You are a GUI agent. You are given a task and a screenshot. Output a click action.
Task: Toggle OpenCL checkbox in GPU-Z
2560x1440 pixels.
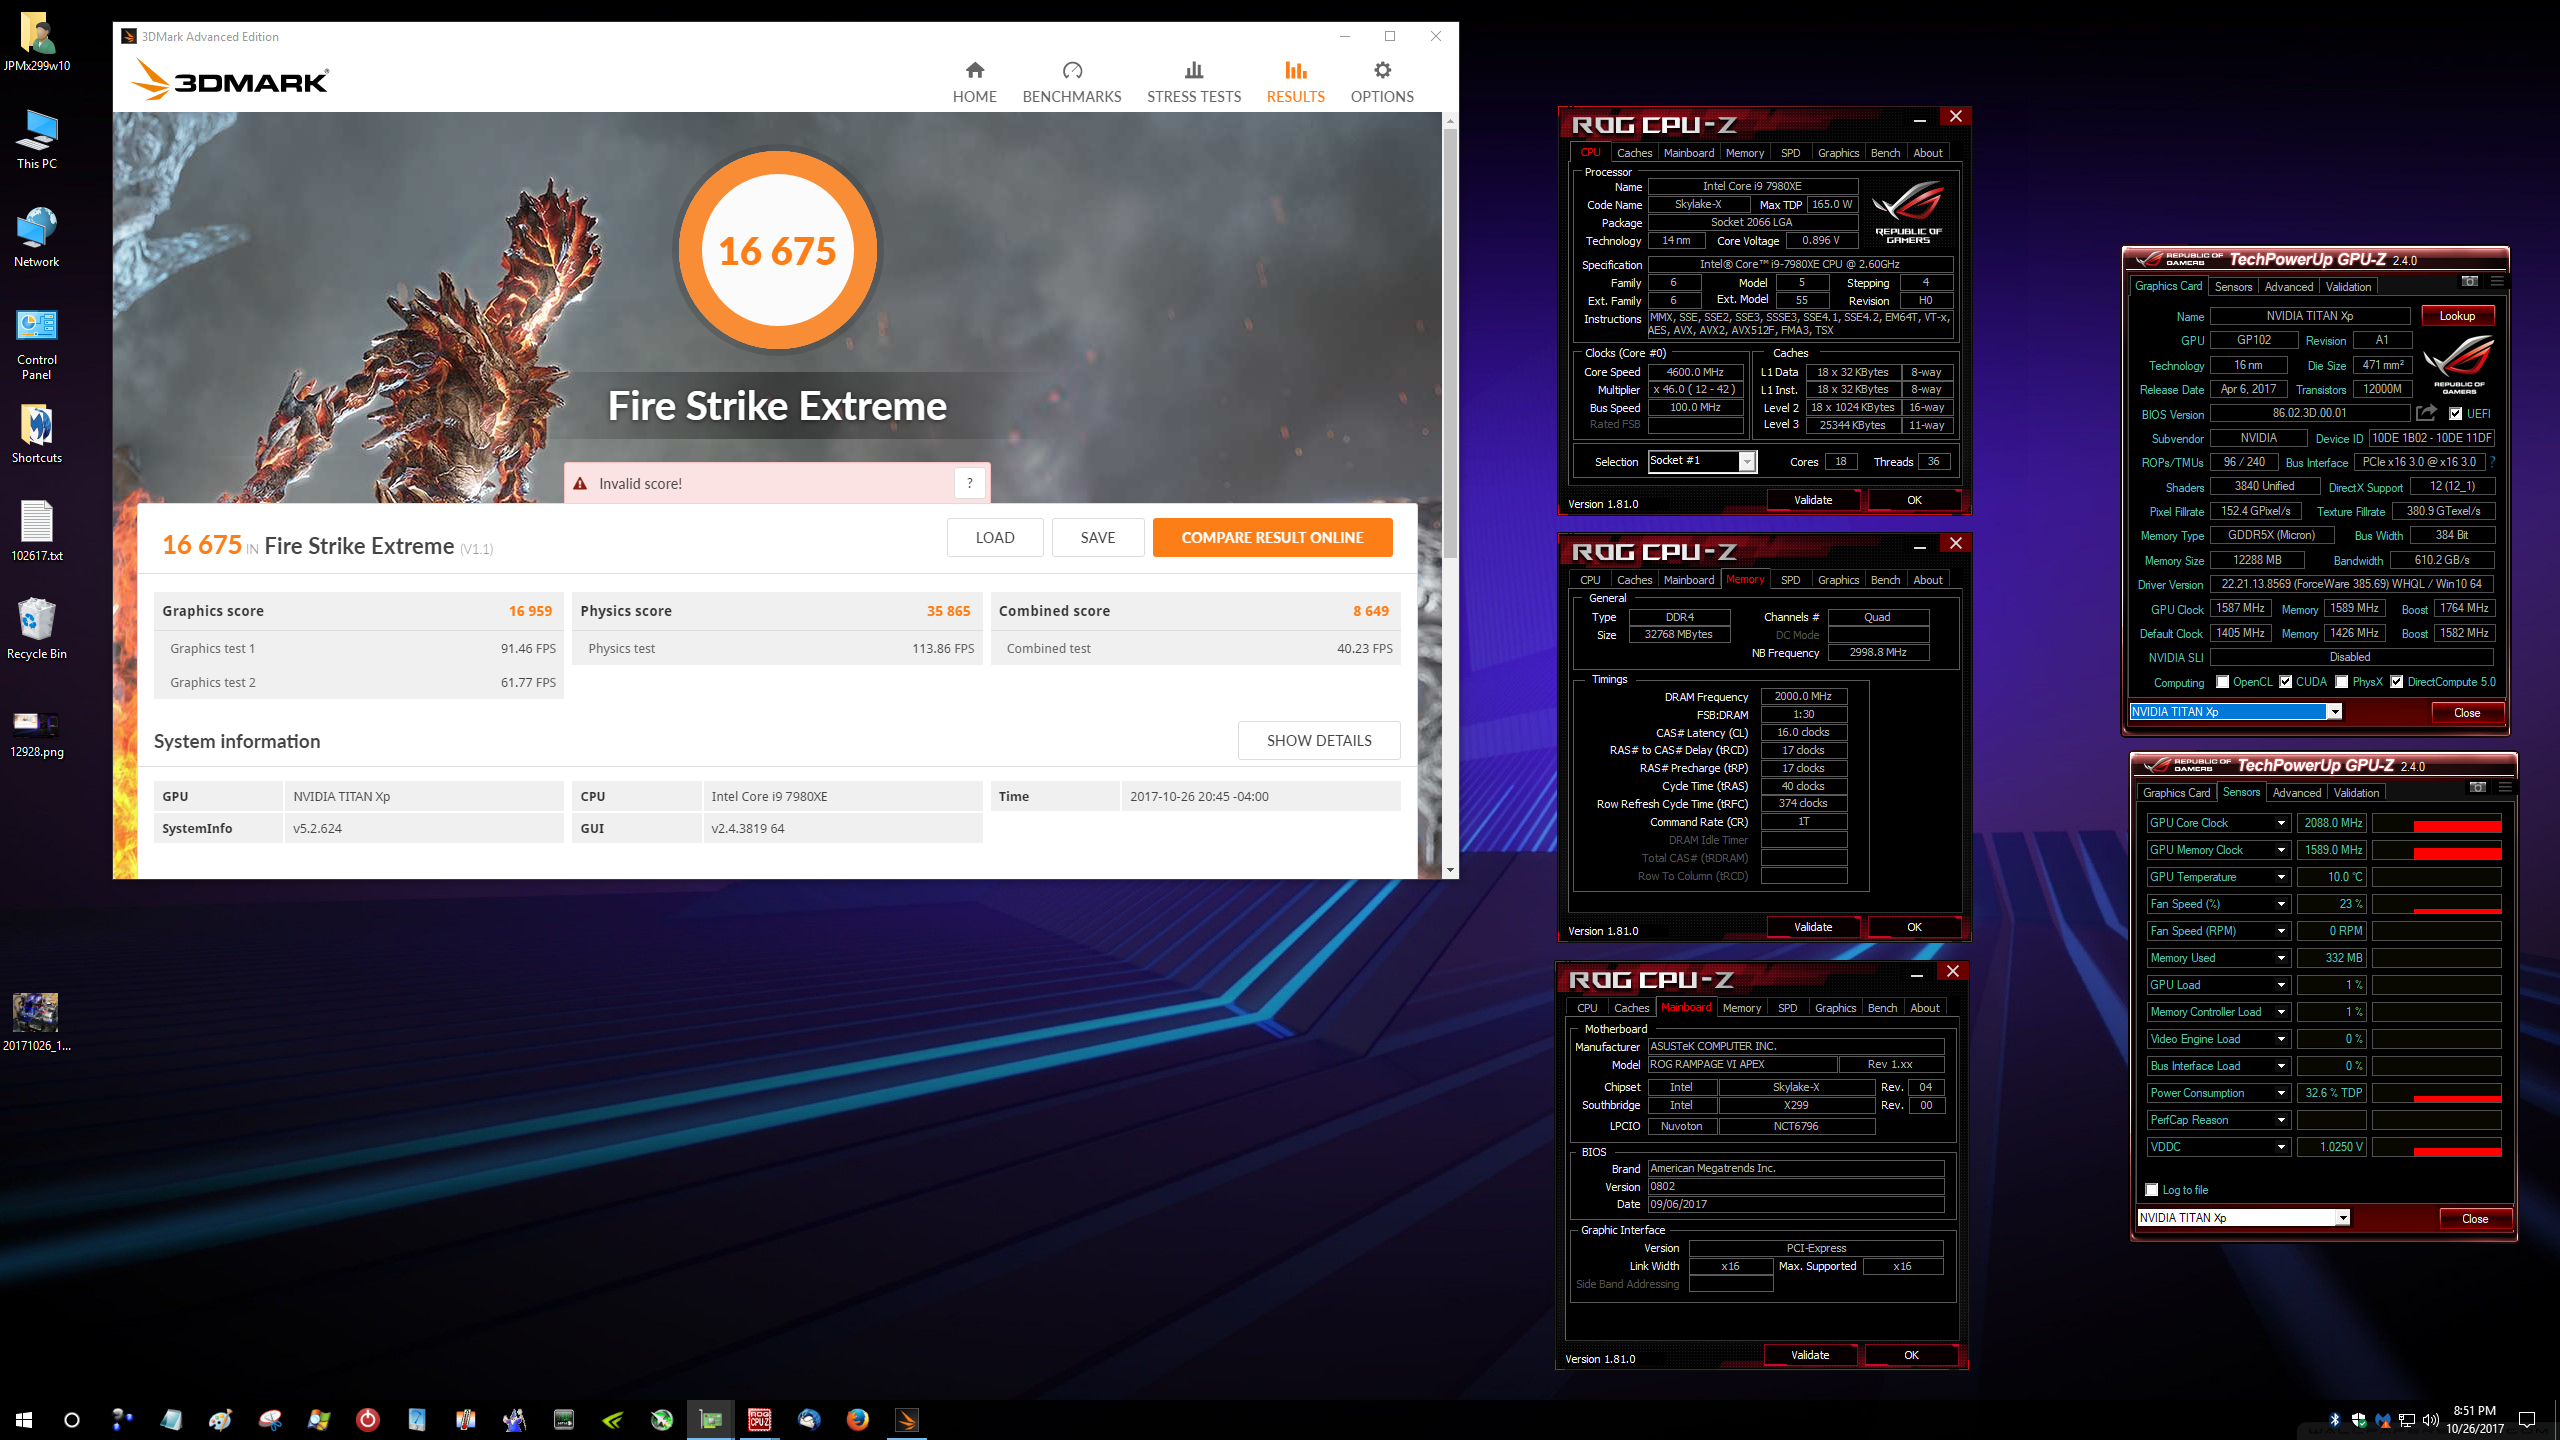pos(2222,682)
